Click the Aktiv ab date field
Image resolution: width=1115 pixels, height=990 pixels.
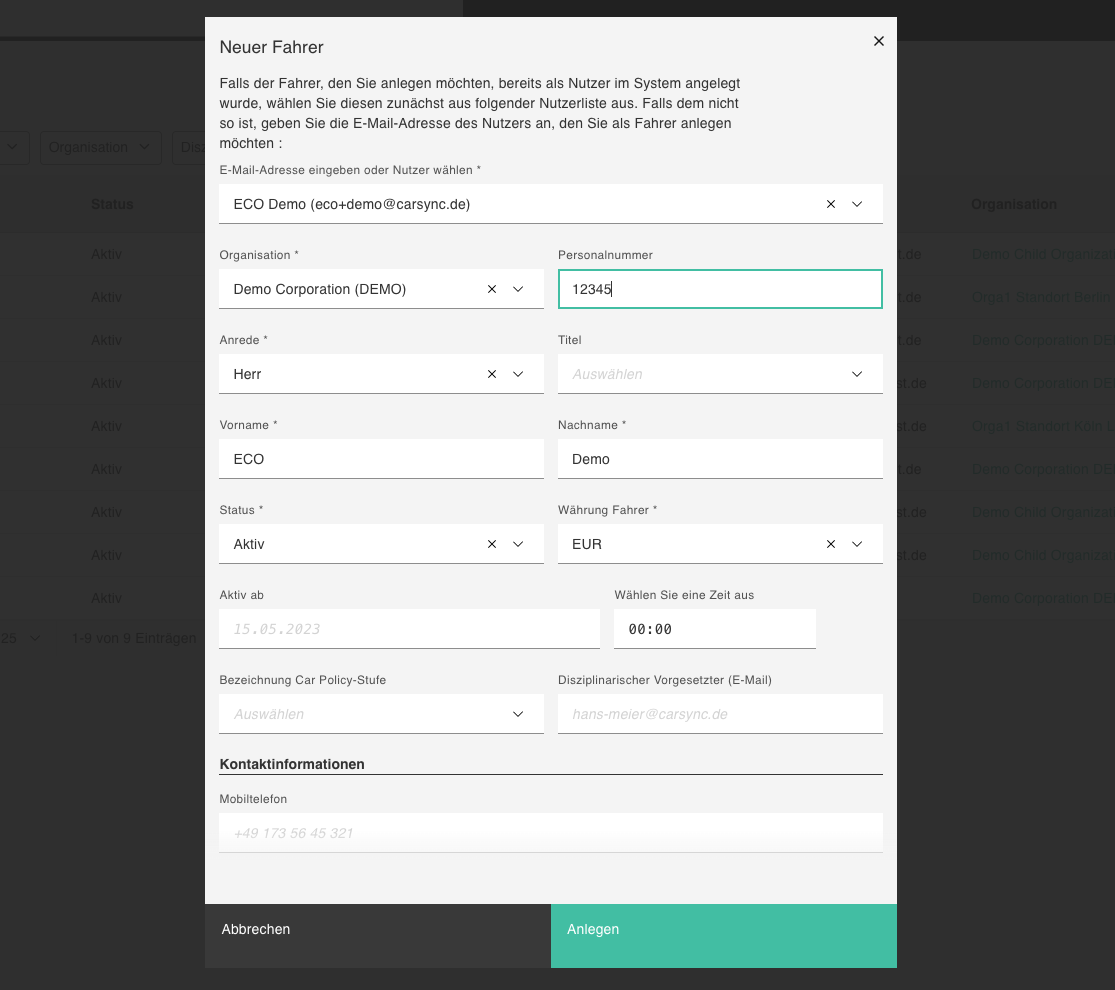[x=409, y=629]
